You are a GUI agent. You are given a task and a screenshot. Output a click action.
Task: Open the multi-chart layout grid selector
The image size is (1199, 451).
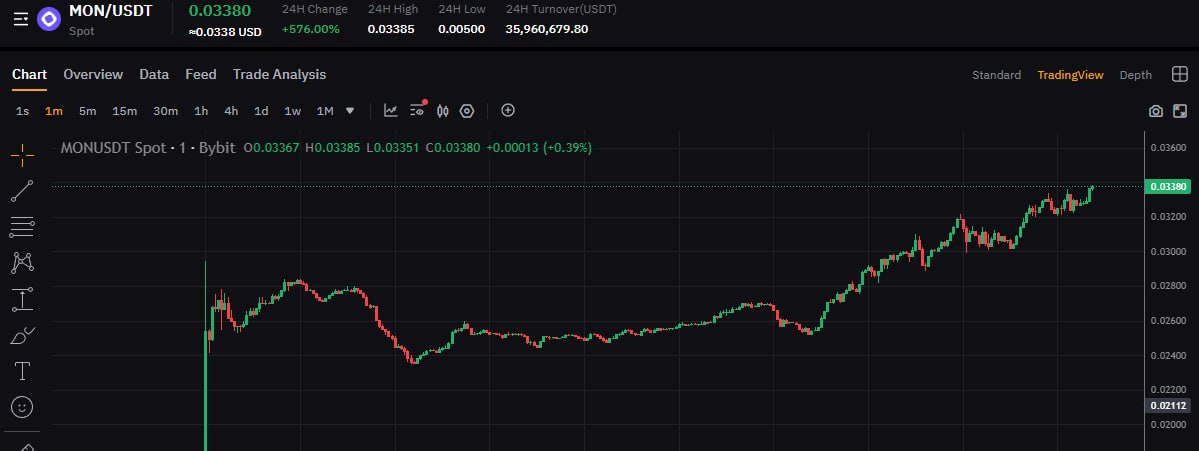pyautogui.click(x=1180, y=74)
